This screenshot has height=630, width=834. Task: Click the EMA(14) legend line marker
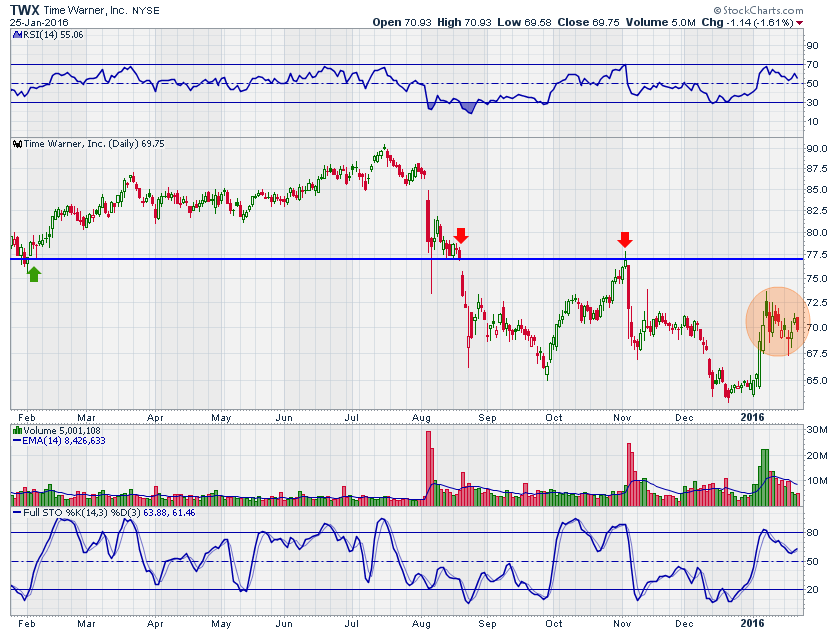16,441
